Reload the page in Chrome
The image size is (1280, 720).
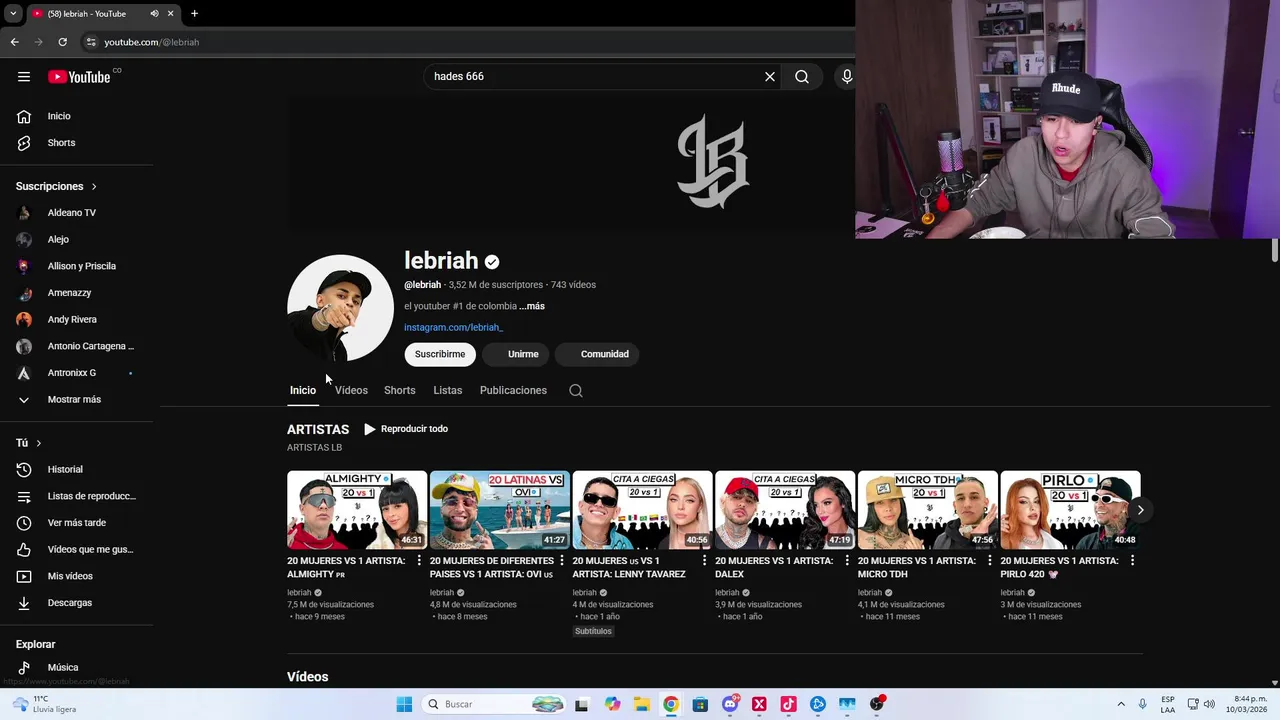tap(62, 42)
